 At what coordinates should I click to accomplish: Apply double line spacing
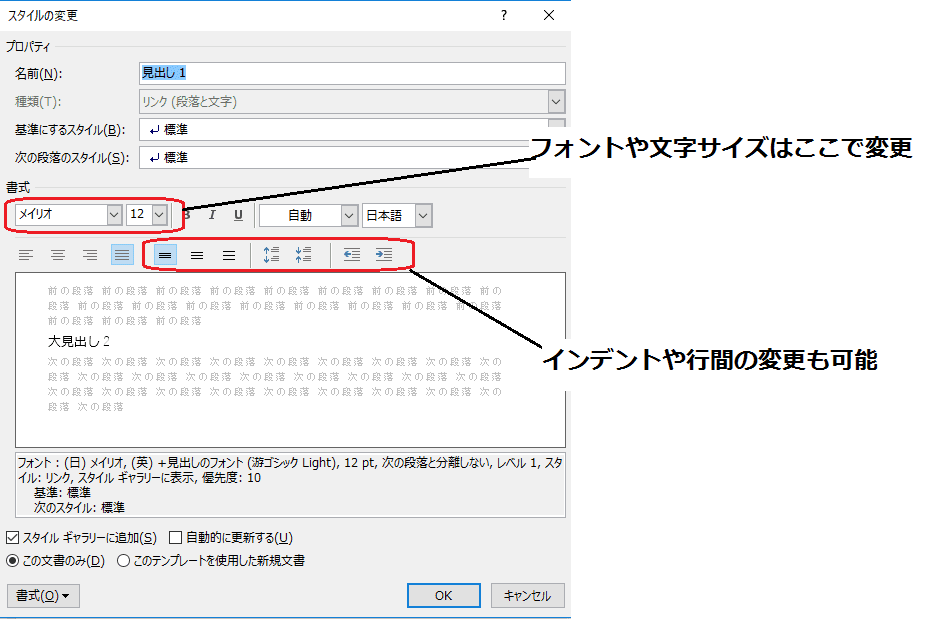pos(228,255)
